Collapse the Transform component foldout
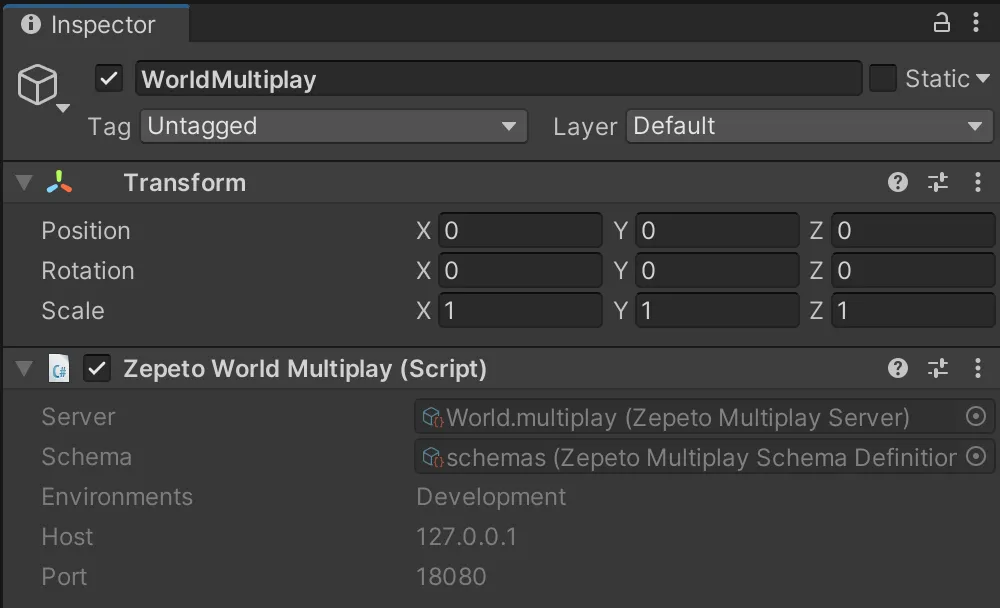The width and height of the screenshot is (1000, 608). coord(24,182)
